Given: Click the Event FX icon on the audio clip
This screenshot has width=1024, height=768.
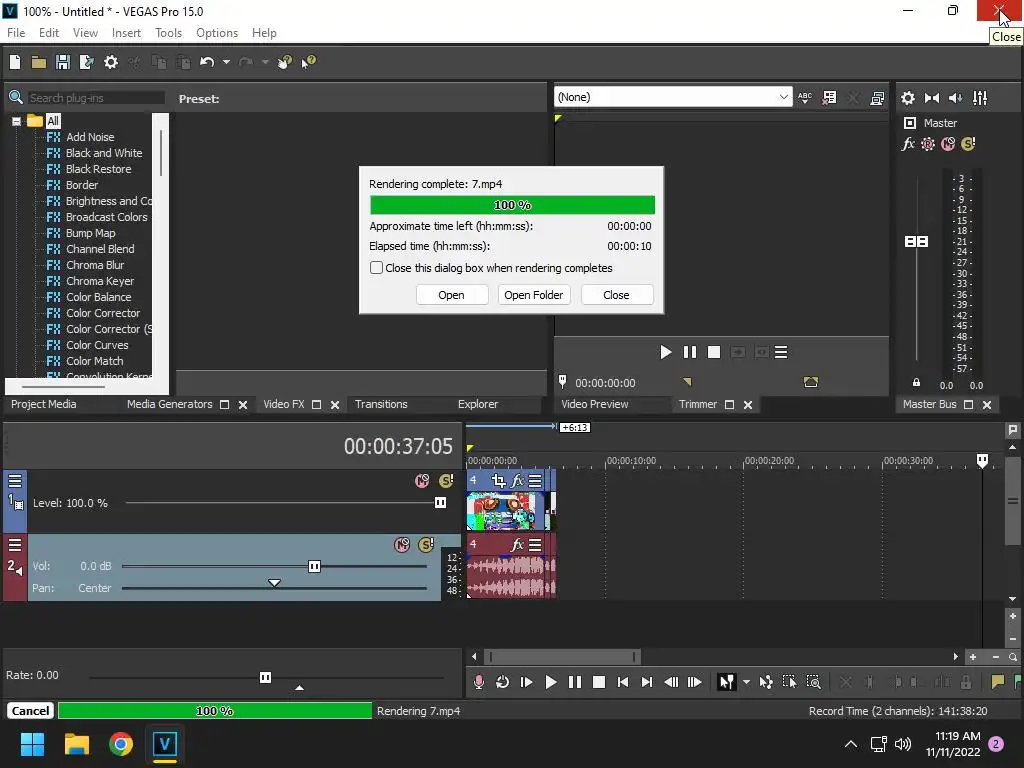Looking at the screenshot, I should pyautogui.click(x=517, y=545).
